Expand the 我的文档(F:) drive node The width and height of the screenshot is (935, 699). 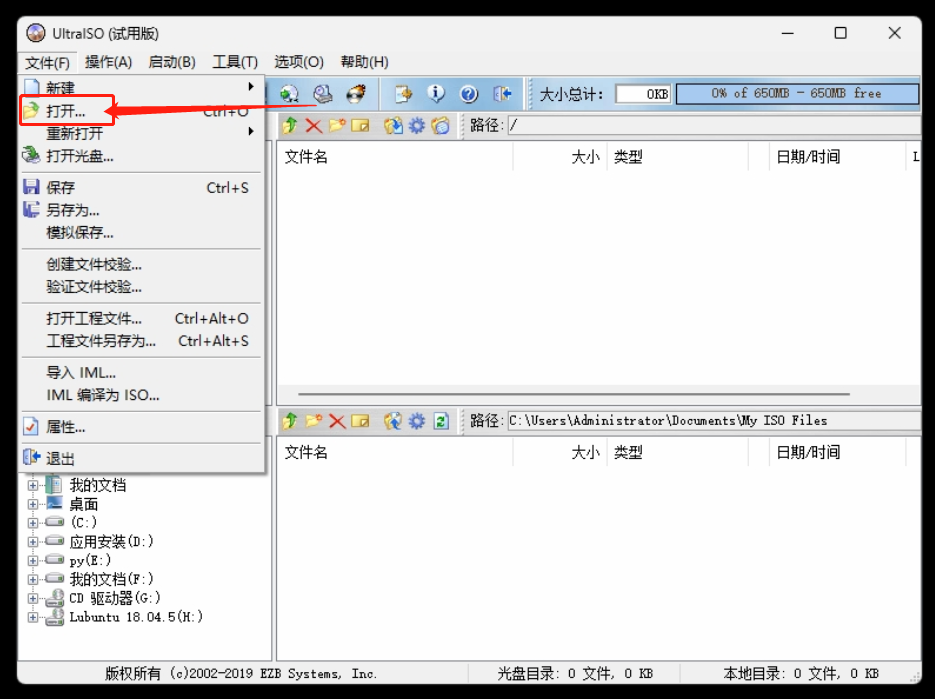(33, 579)
